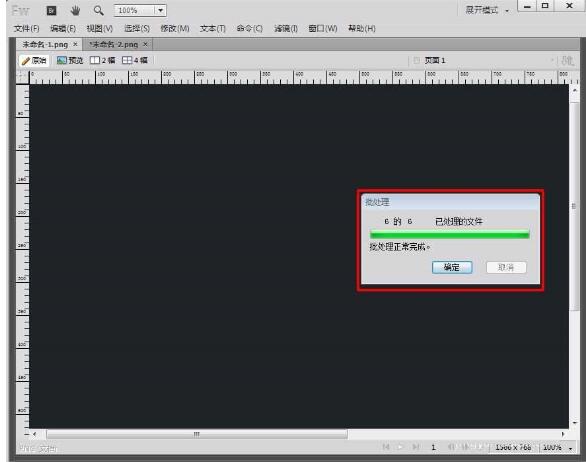Click the horizontal scrollbar thumb below canvas
Viewport: 586px width, 462px height.
click(197, 434)
